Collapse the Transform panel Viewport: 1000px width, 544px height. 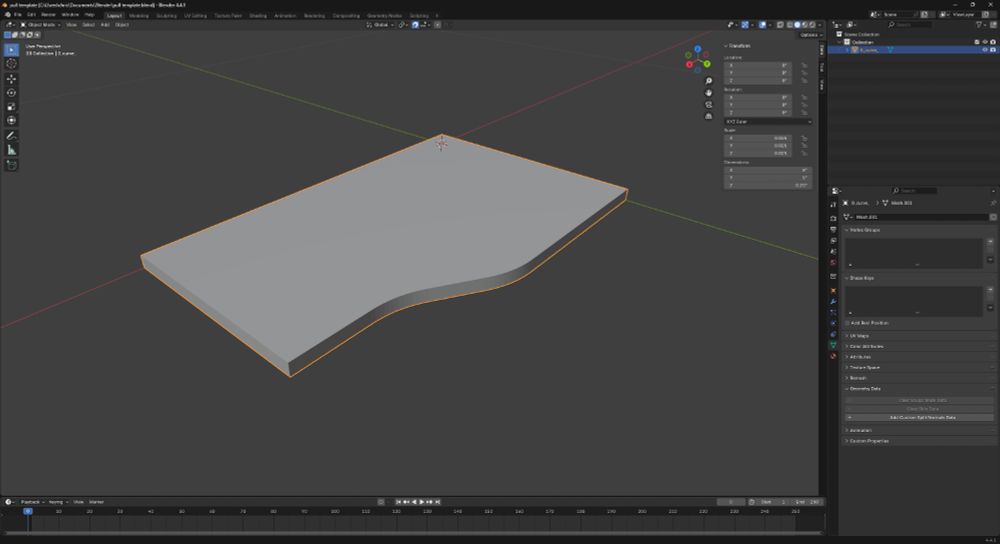click(x=738, y=46)
